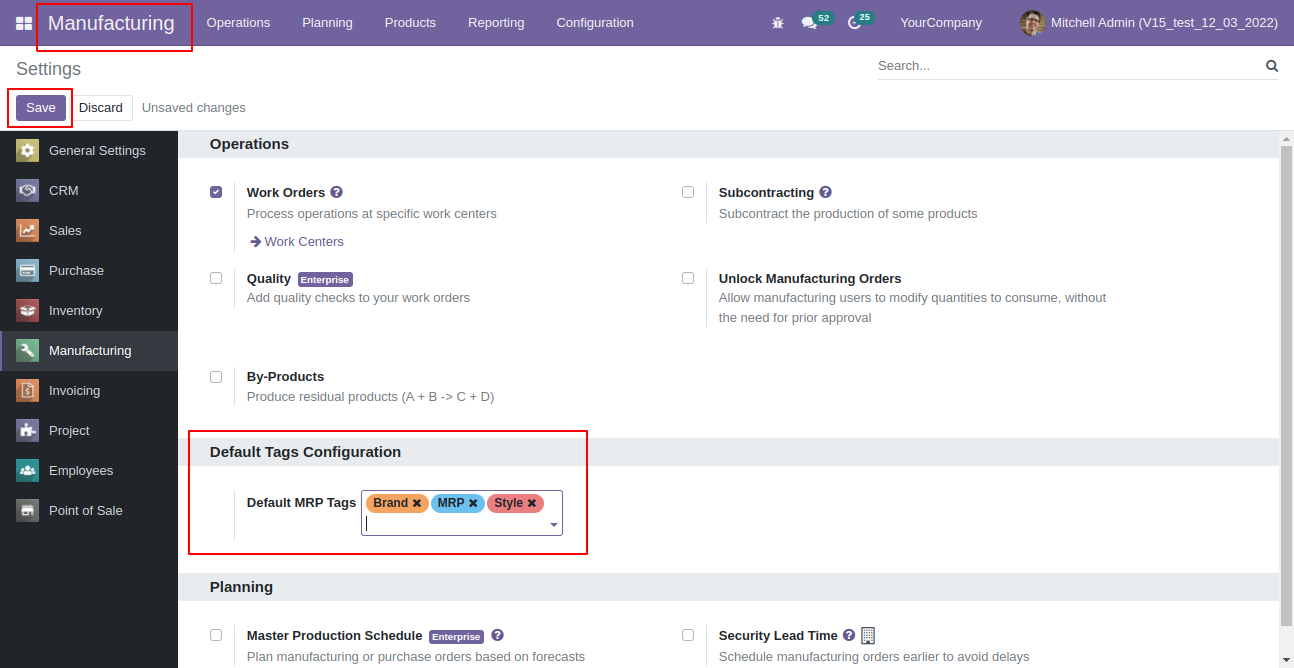This screenshot has width=1294, height=668.
Task: Uncheck the Work Orders checkbox
Action: pyautogui.click(x=216, y=192)
